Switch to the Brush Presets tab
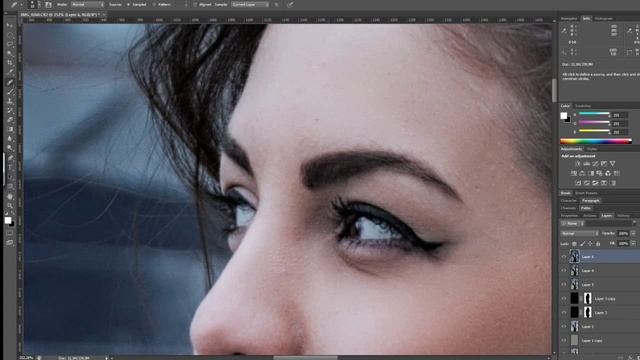640x360 pixels. point(586,193)
